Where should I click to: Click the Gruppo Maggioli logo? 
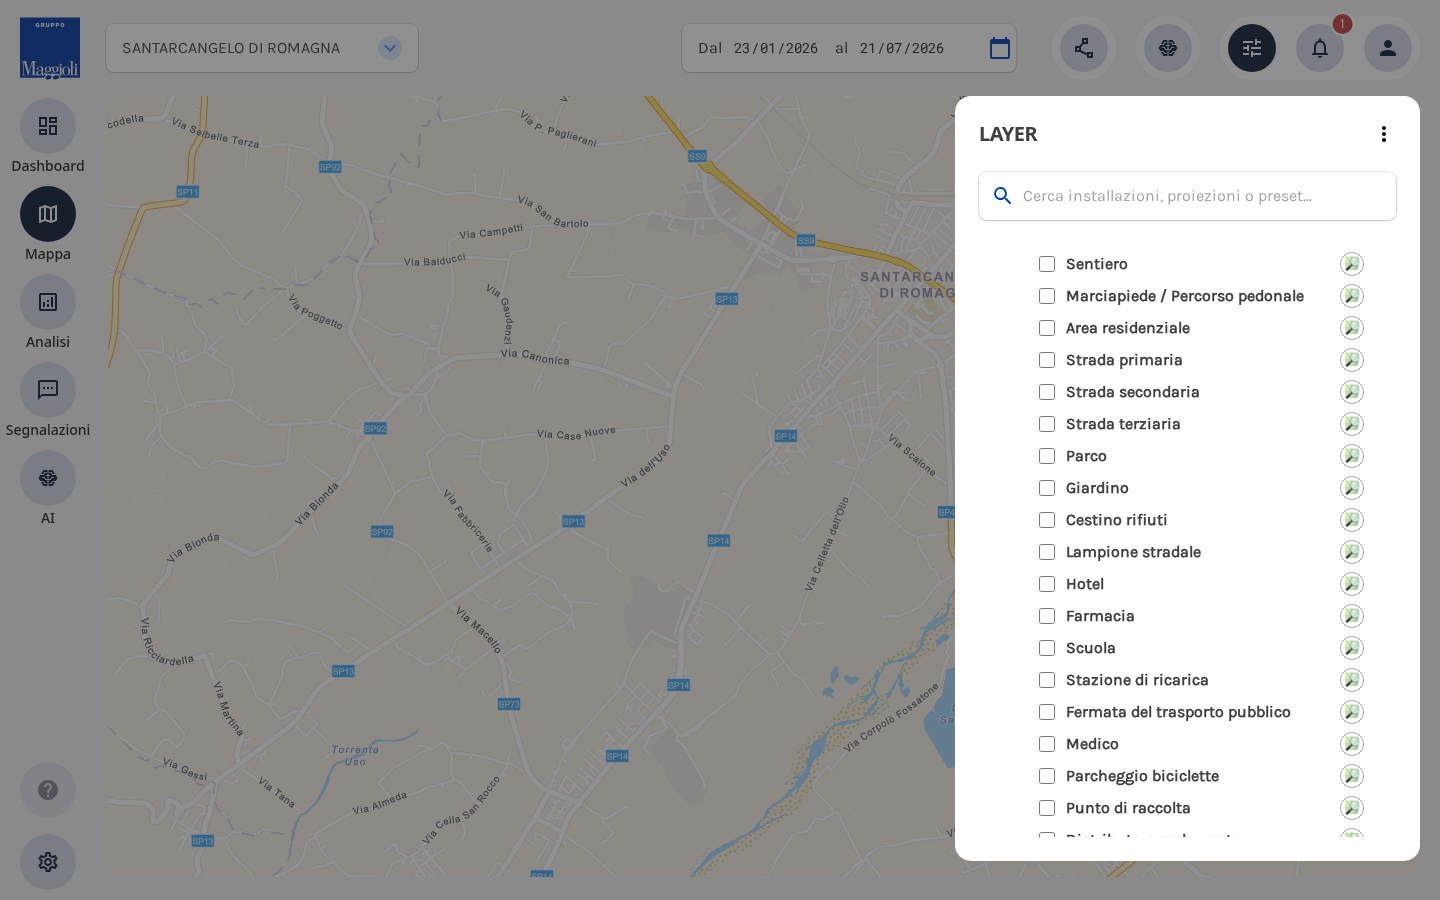click(50, 48)
